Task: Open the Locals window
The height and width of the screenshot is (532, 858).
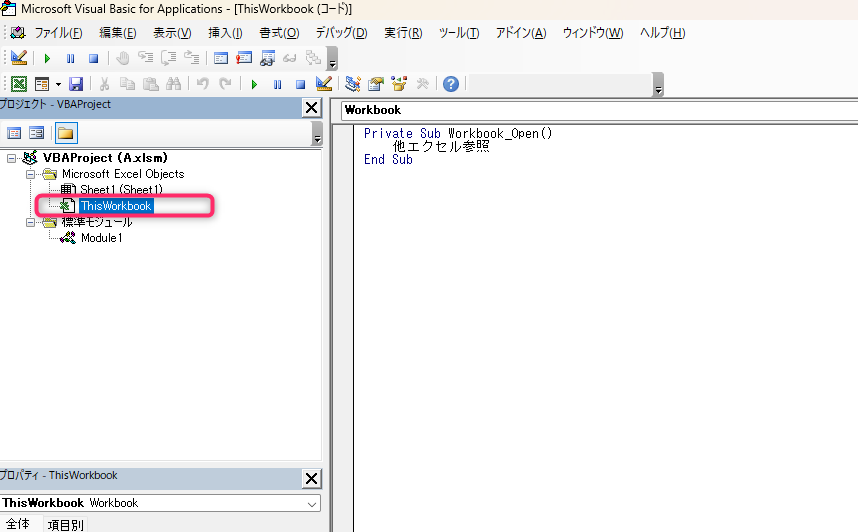Action: (221, 58)
